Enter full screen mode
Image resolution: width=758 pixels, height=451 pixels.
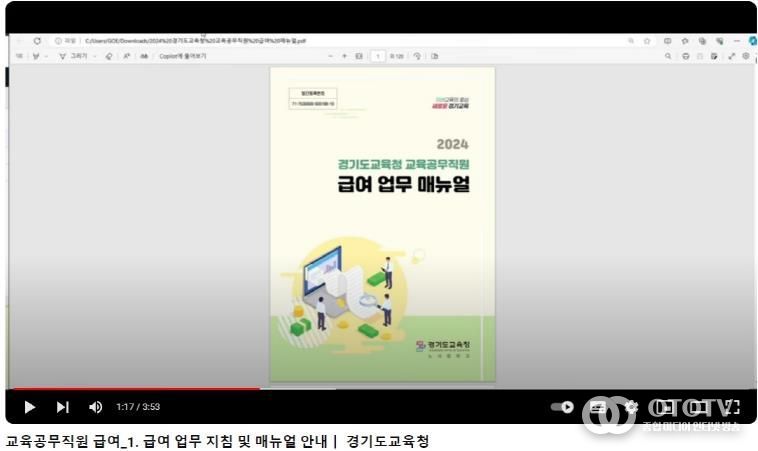732,407
